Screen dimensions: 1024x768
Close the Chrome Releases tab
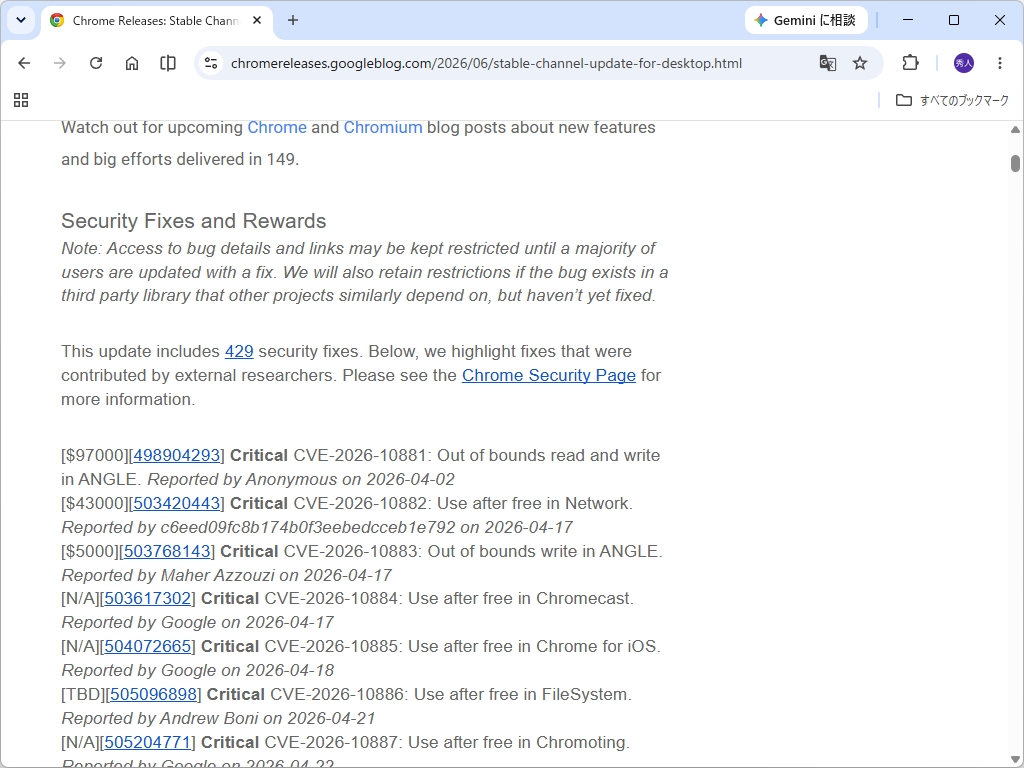click(257, 20)
